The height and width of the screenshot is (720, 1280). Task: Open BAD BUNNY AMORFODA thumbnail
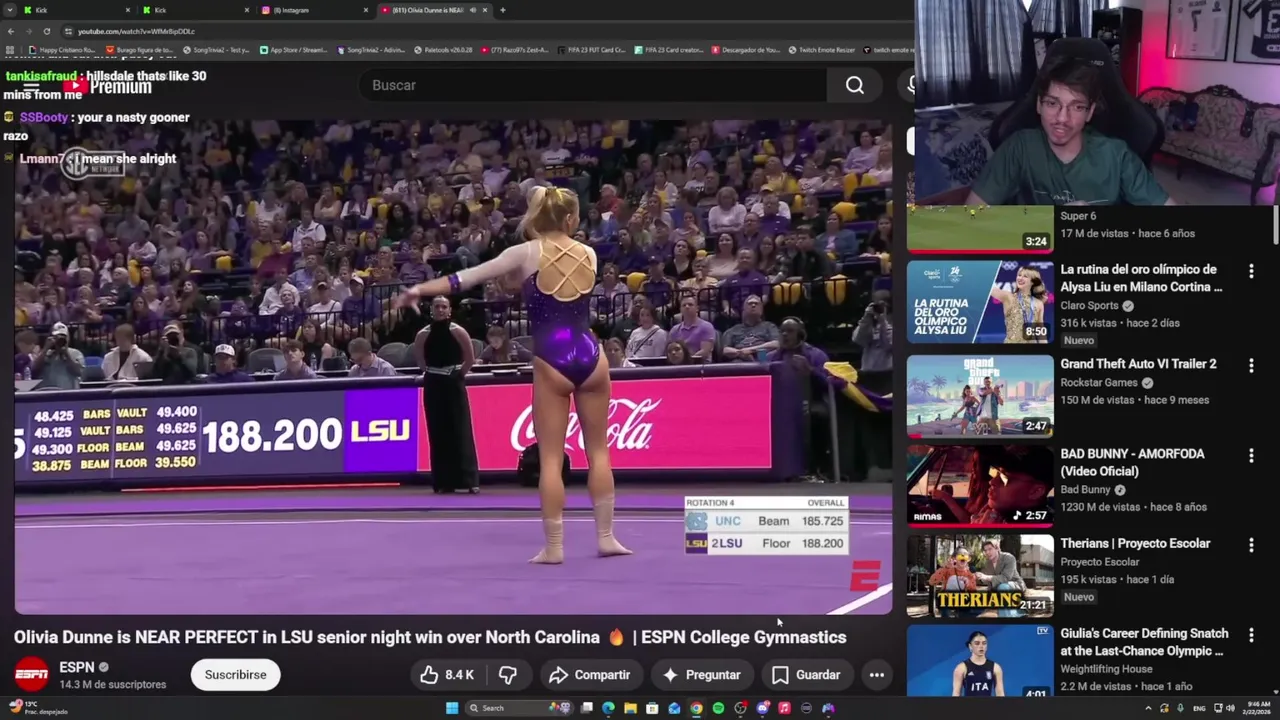coord(980,486)
